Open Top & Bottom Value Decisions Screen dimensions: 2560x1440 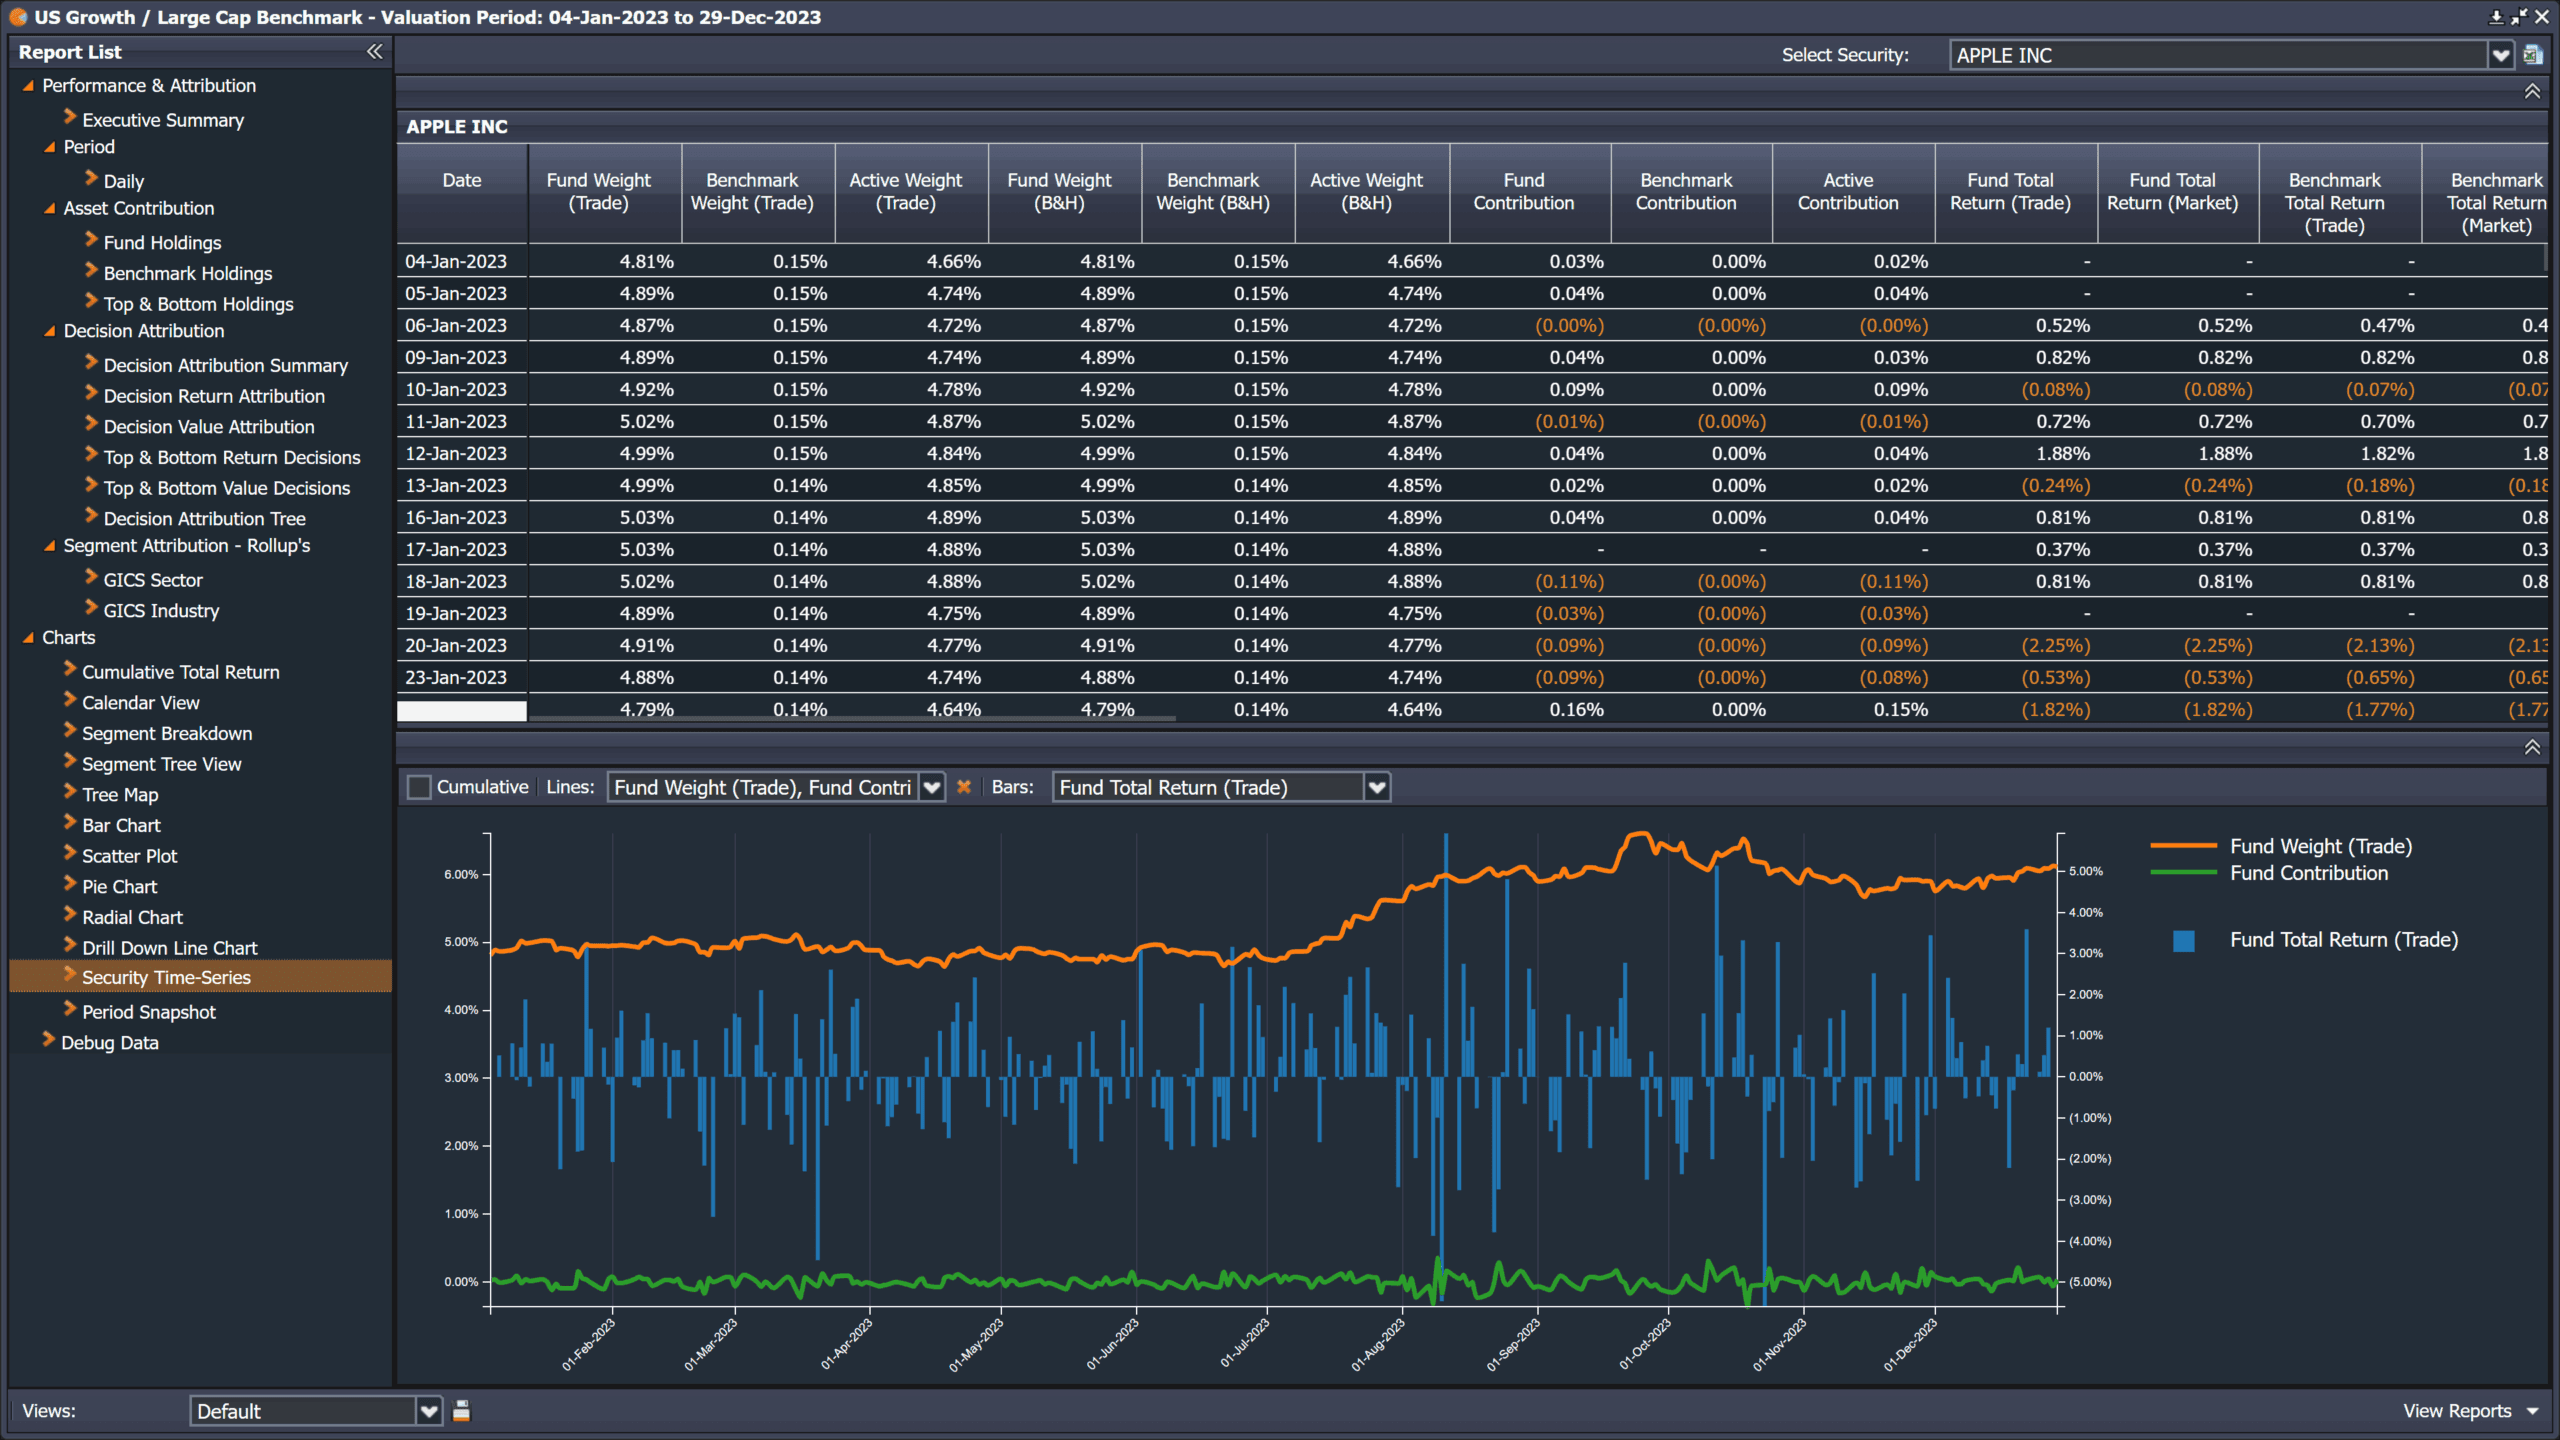[x=227, y=488]
